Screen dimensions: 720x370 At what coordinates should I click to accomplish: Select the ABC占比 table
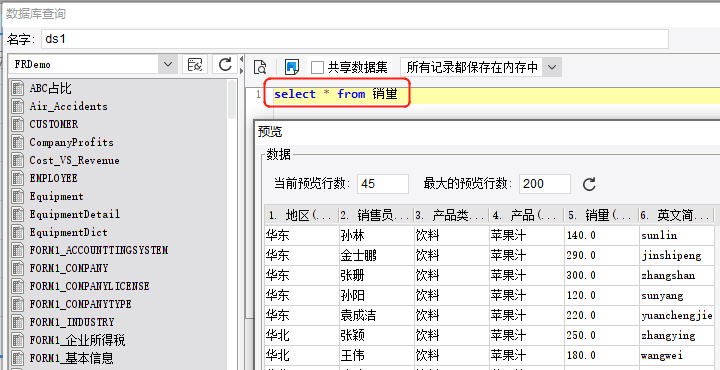tap(51, 88)
